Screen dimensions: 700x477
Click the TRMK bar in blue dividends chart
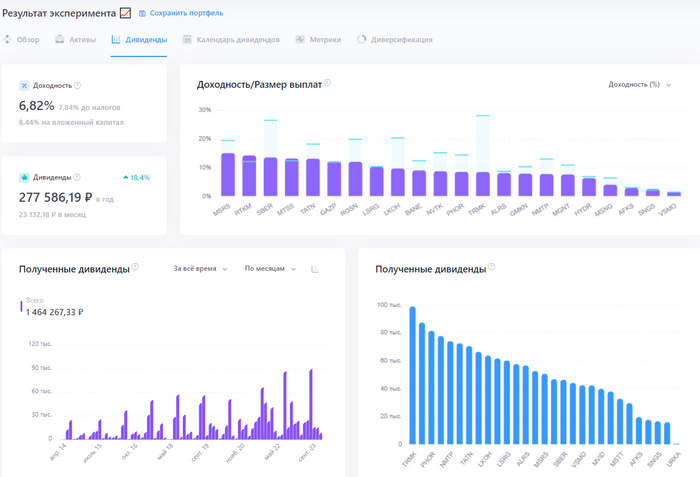point(412,375)
